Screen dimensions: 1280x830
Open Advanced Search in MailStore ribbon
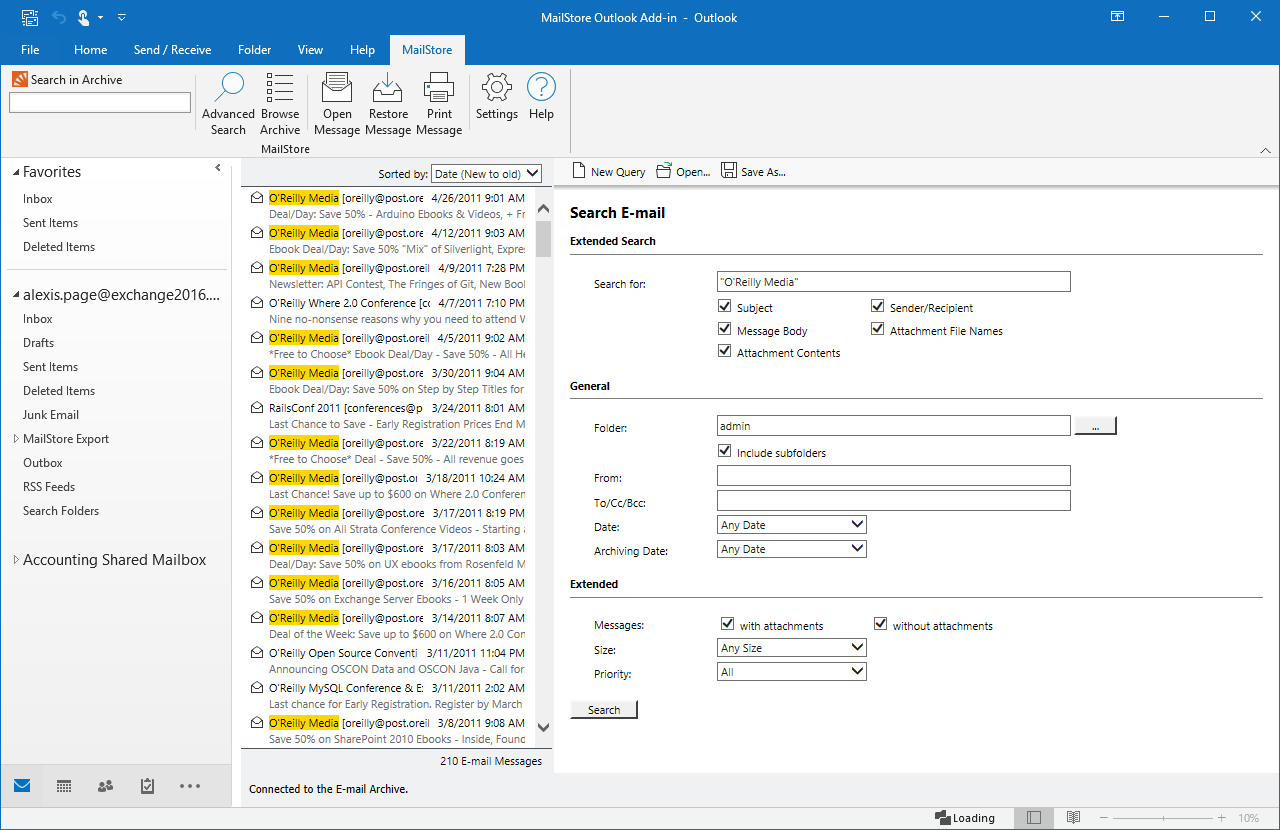(229, 104)
